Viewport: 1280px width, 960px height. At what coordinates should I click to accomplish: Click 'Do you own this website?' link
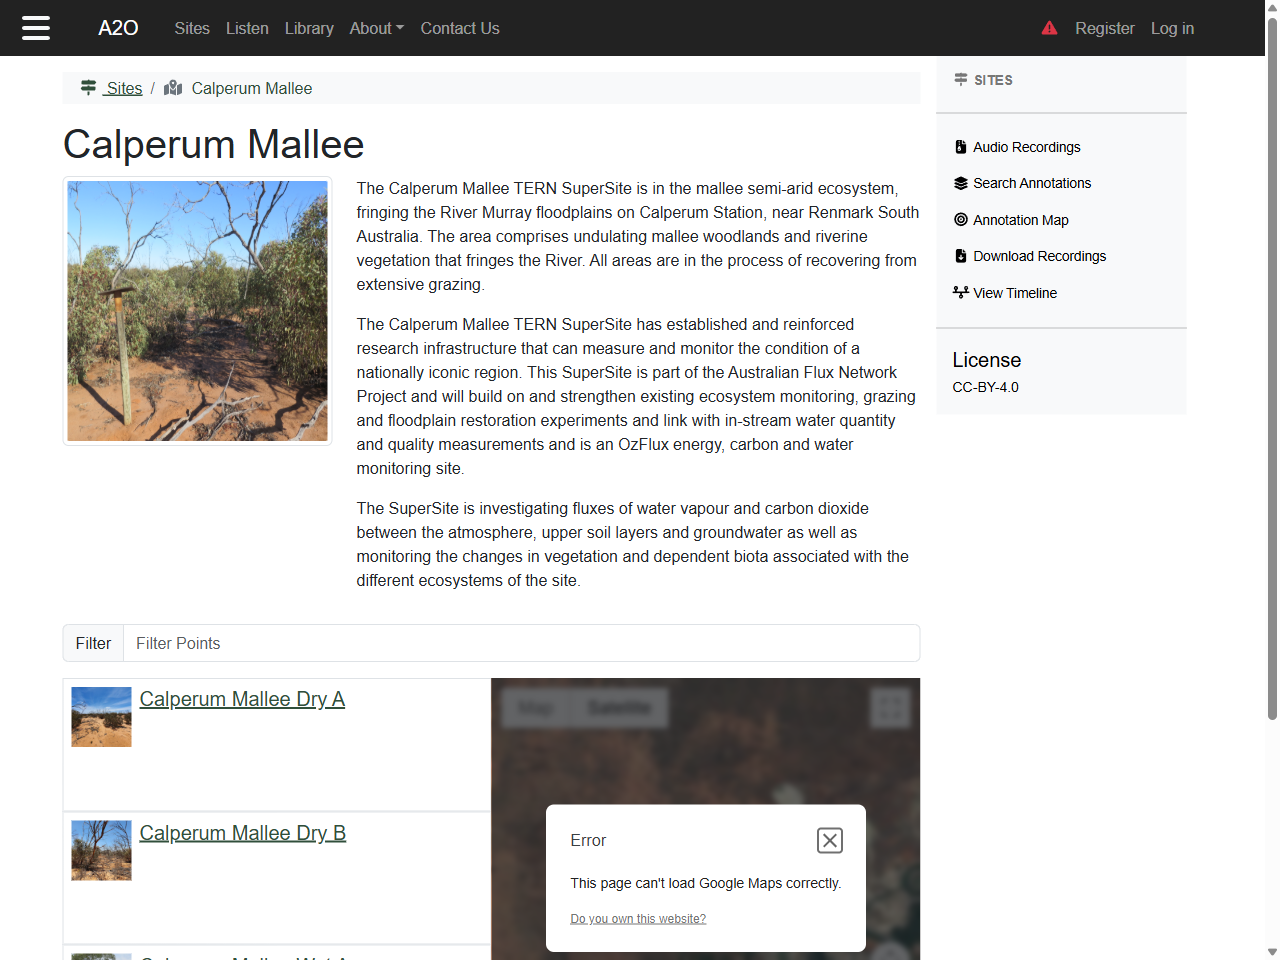pyautogui.click(x=638, y=919)
